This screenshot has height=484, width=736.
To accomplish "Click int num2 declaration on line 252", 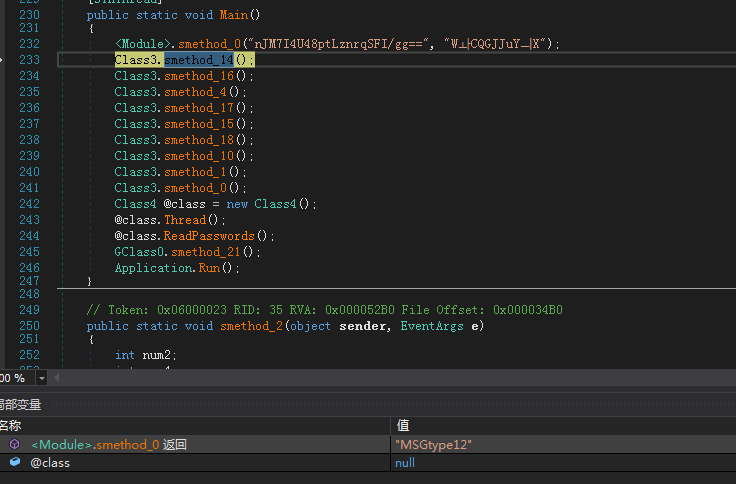I will pyautogui.click(x=146, y=355).
